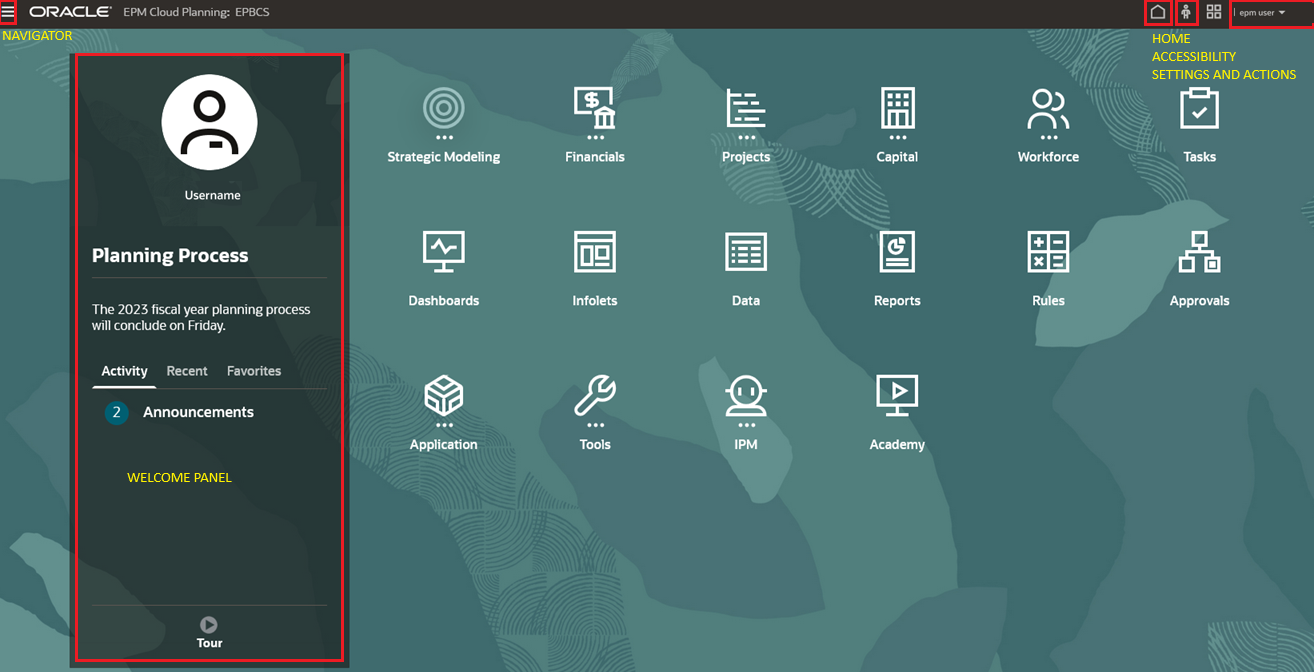Open the Academy icon

click(x=897, y=396)
